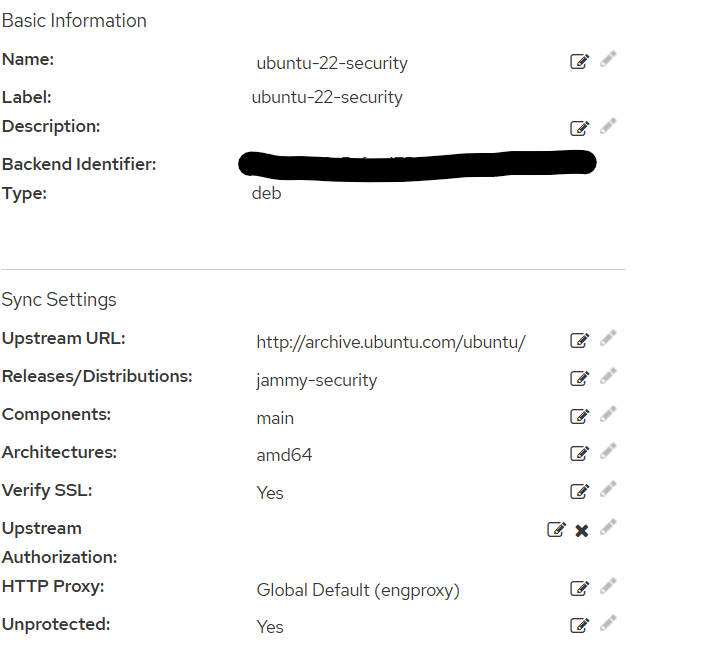
Task: Open the Components edit icon
Action: pos(579,417)
